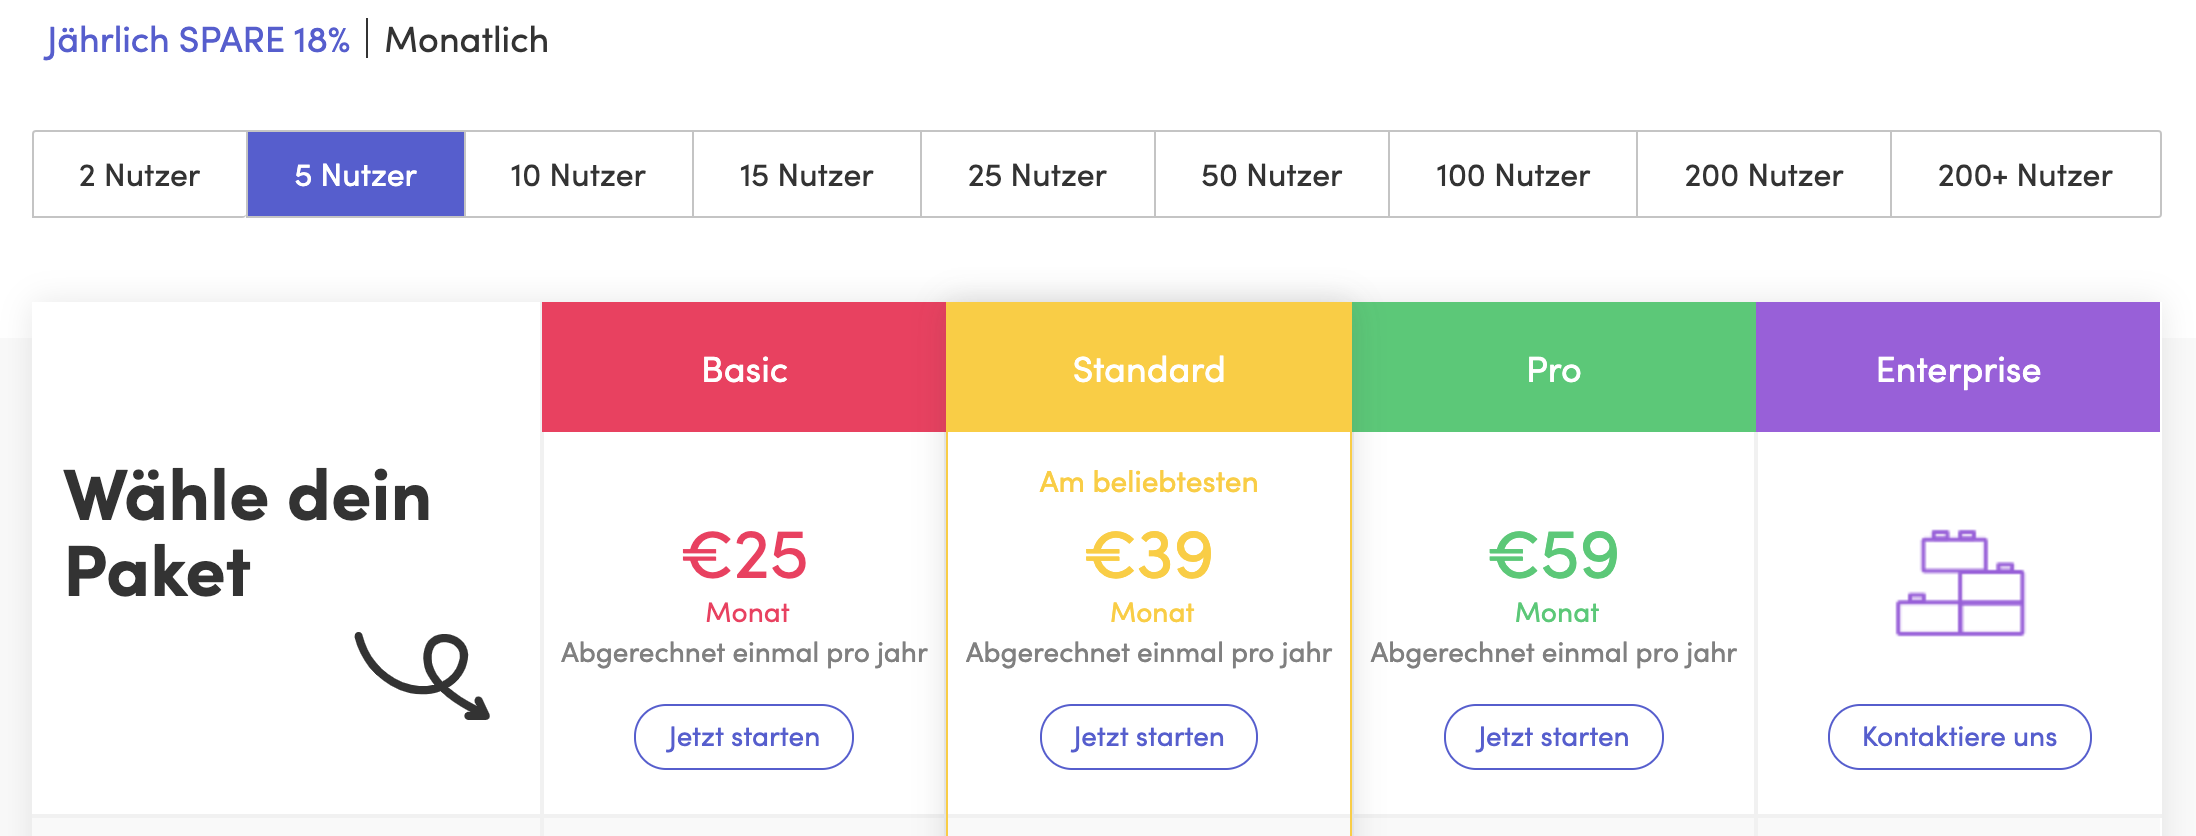Select the 200 Nutzer option
This screenshot has height=836, width=2196.
1763,175
